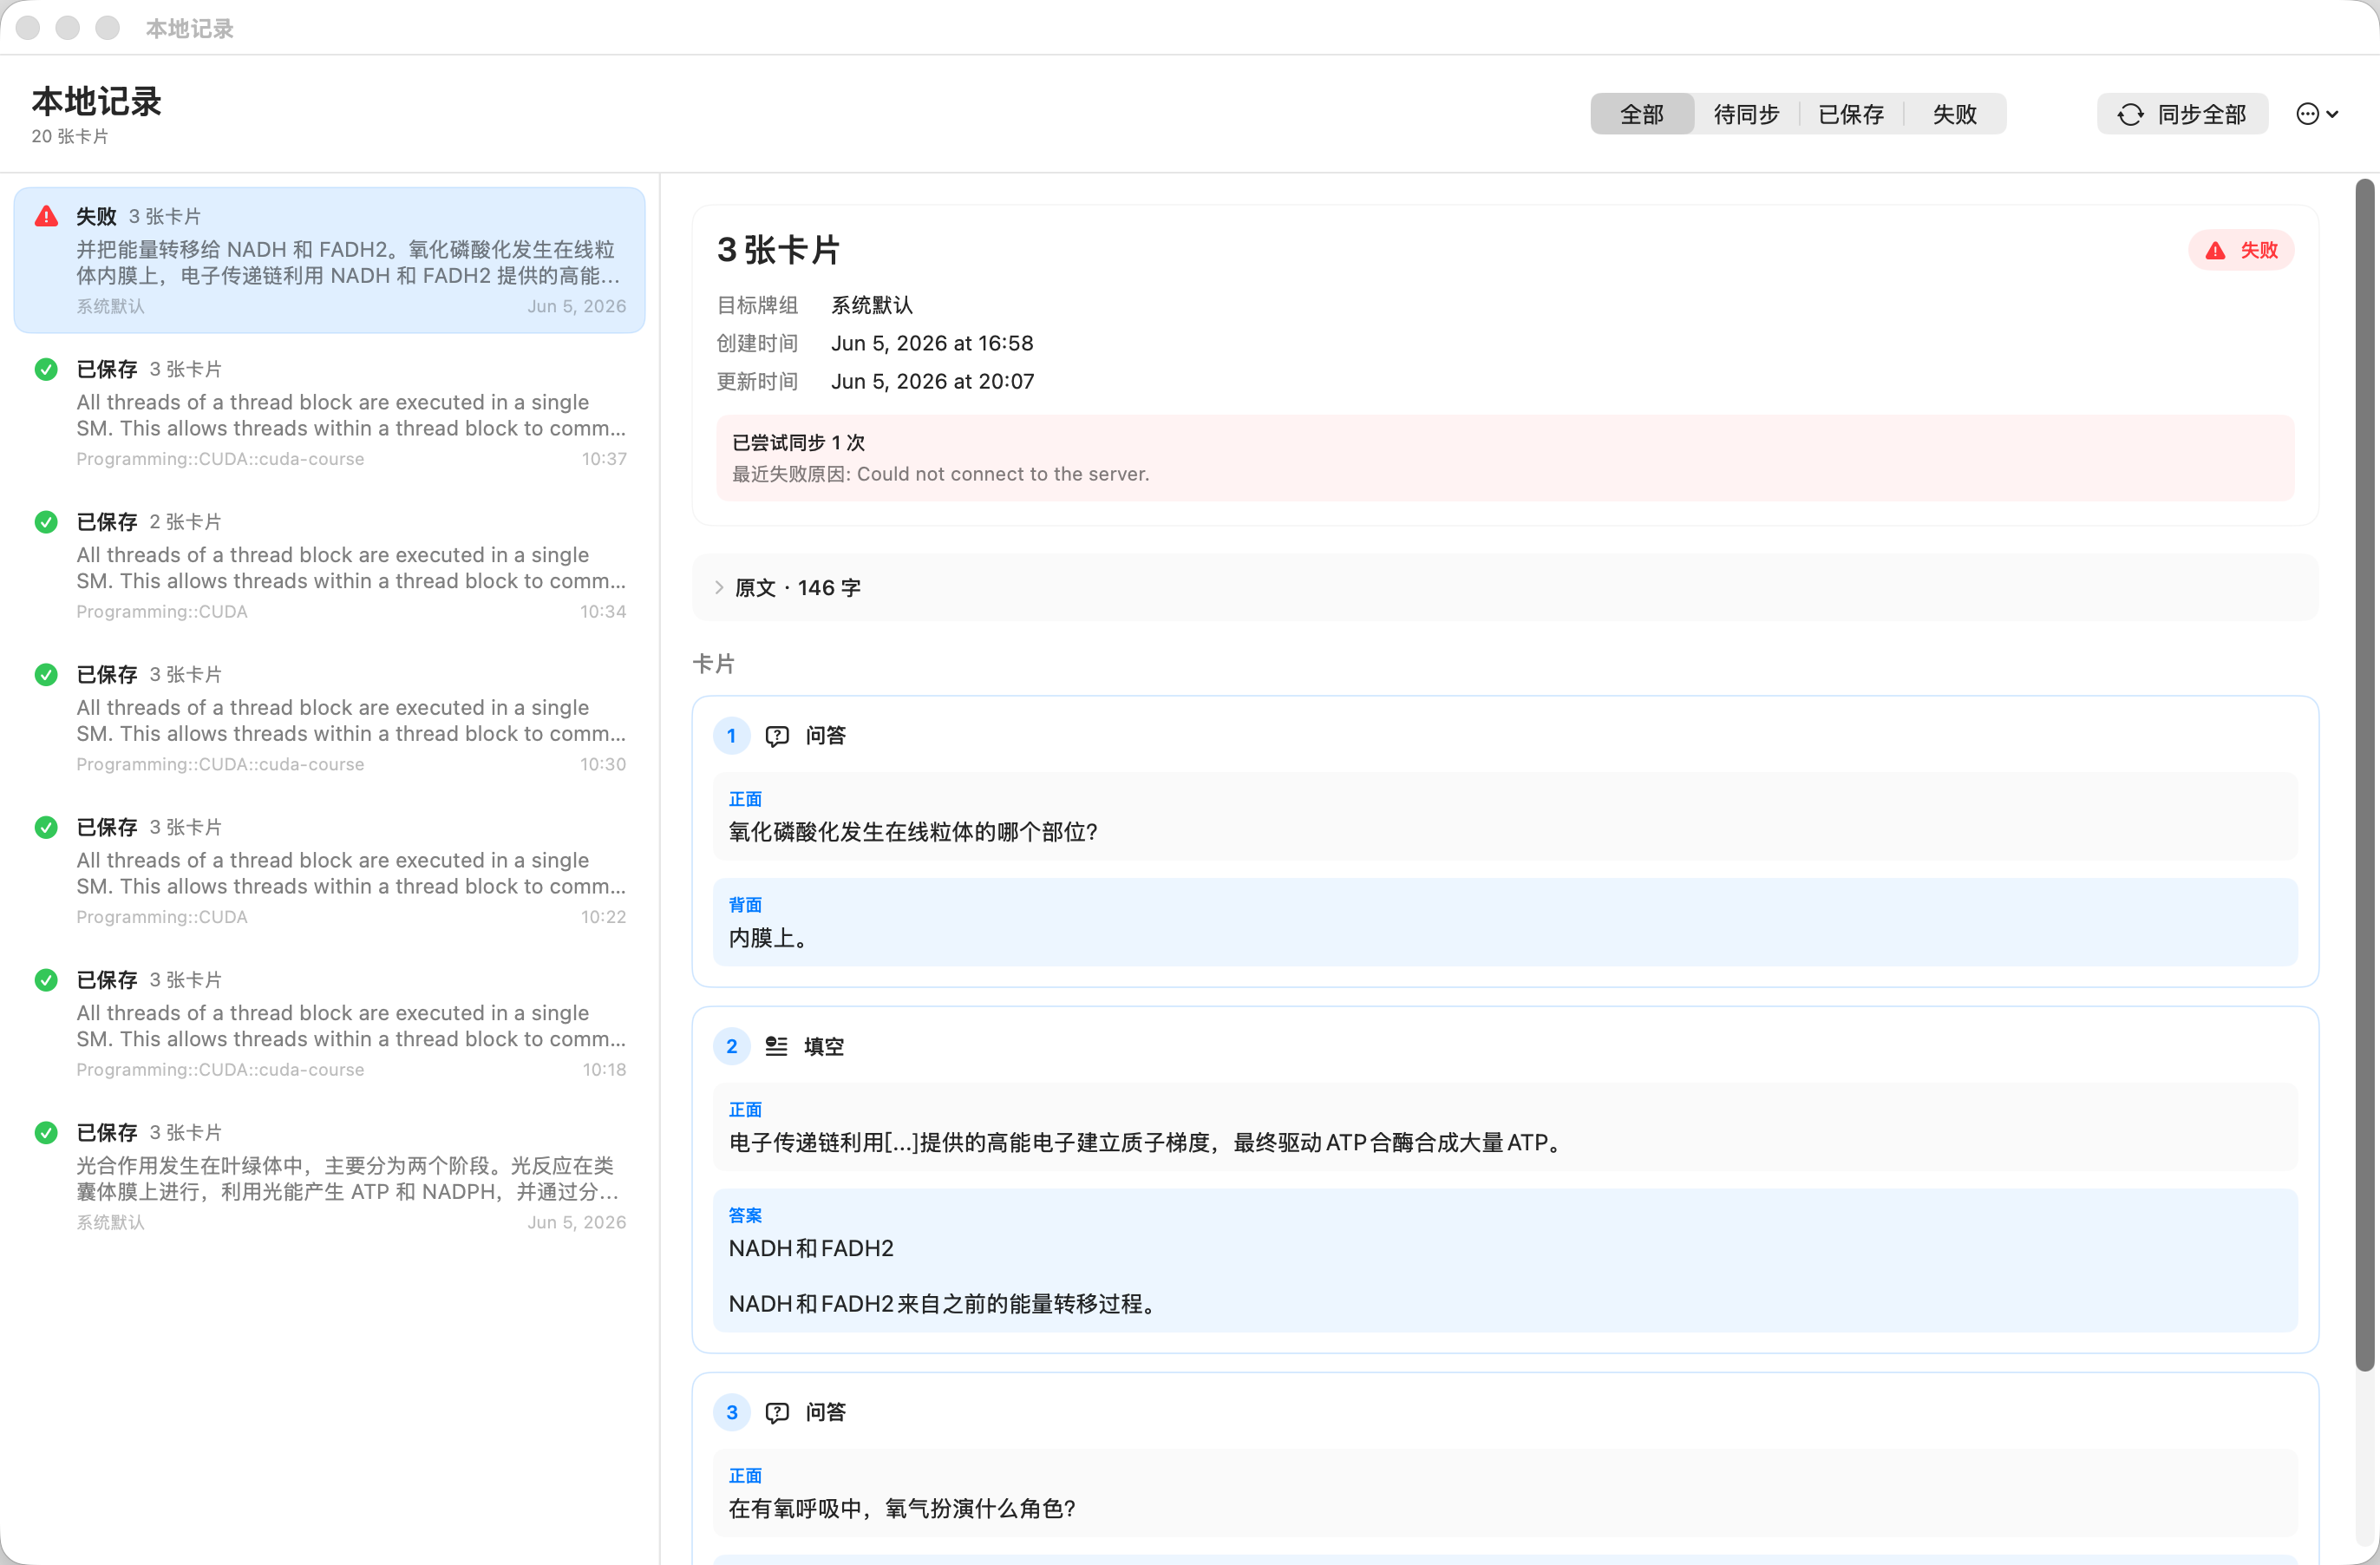2380x1565 pixels.
Task: Click the sync arrows icon in 同步全部
Action: 2130,114
